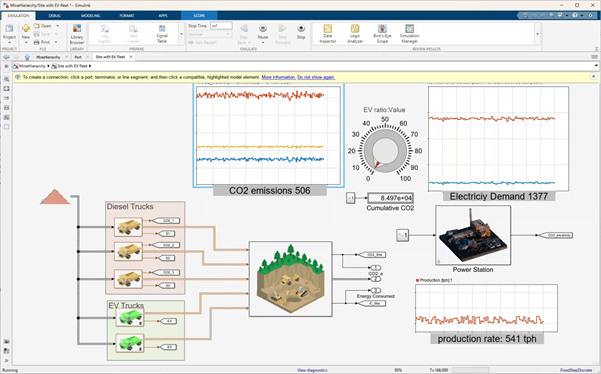Switch to the MODELING ribbon tab
This screenshot has width=601, height=374.
click(x=90, y=16)
